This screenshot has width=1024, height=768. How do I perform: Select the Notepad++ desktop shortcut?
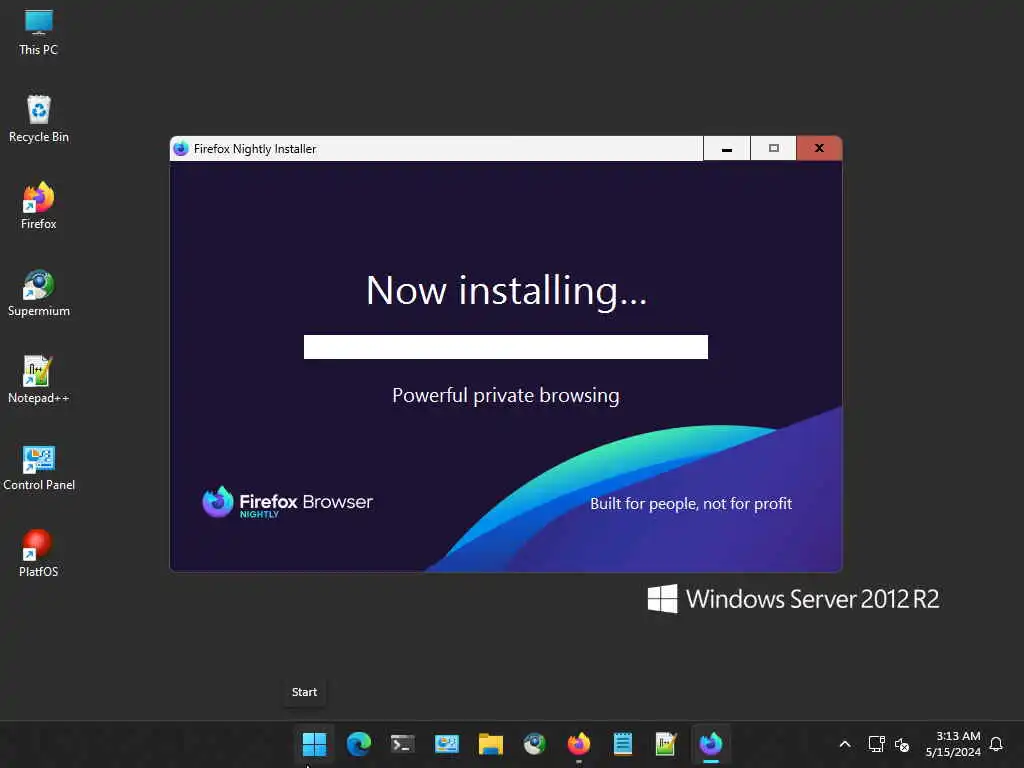coord(39,381)
